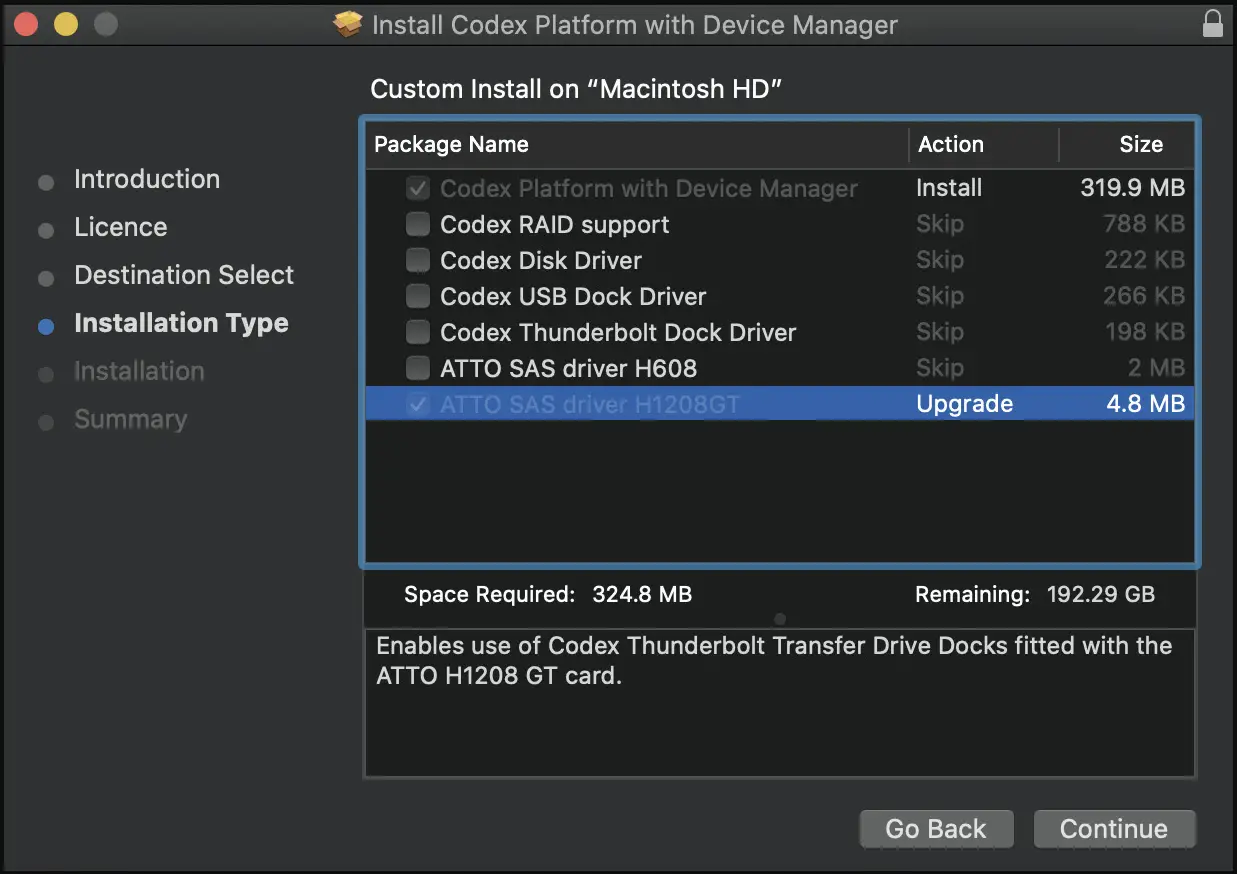
Task: Check the Codex Disk Driver package
Action: tap(417, 260)
